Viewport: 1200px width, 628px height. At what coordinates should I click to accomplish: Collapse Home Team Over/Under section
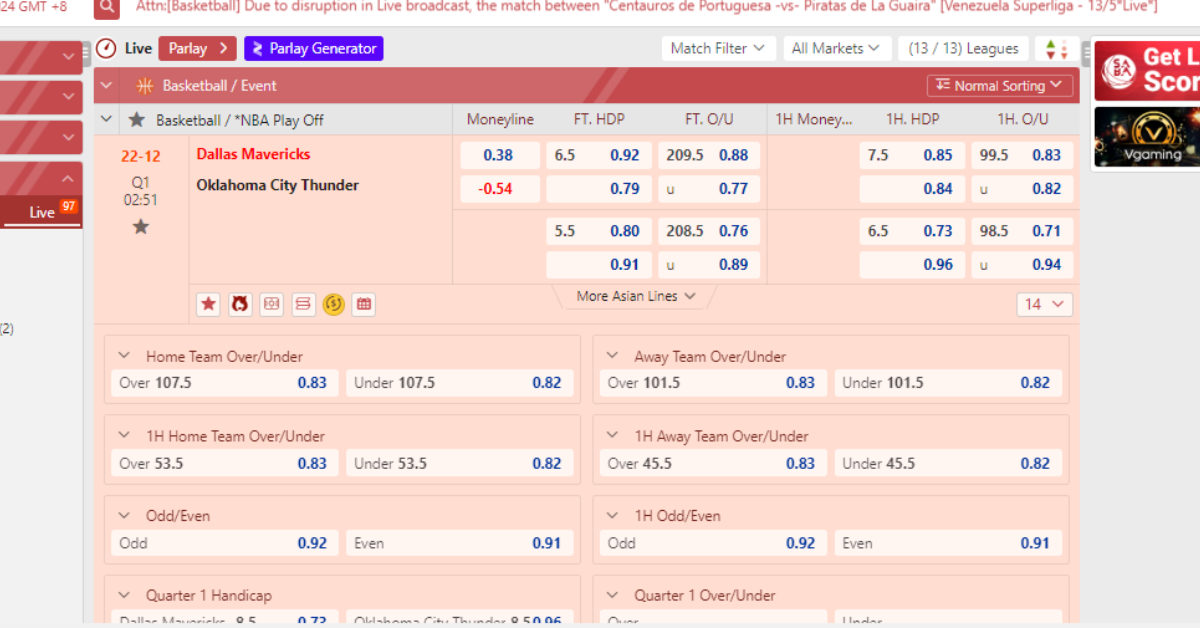125,356
